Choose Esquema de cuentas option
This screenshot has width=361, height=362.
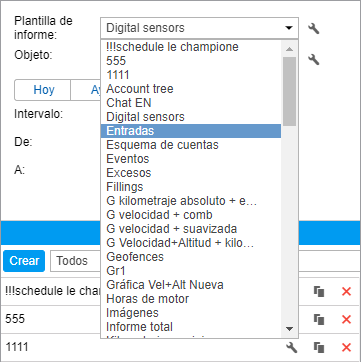(191, 145)
